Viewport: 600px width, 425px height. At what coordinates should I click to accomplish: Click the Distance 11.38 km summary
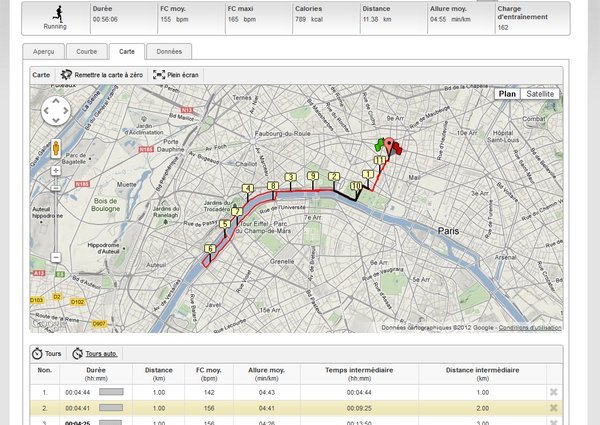(393, 18)
